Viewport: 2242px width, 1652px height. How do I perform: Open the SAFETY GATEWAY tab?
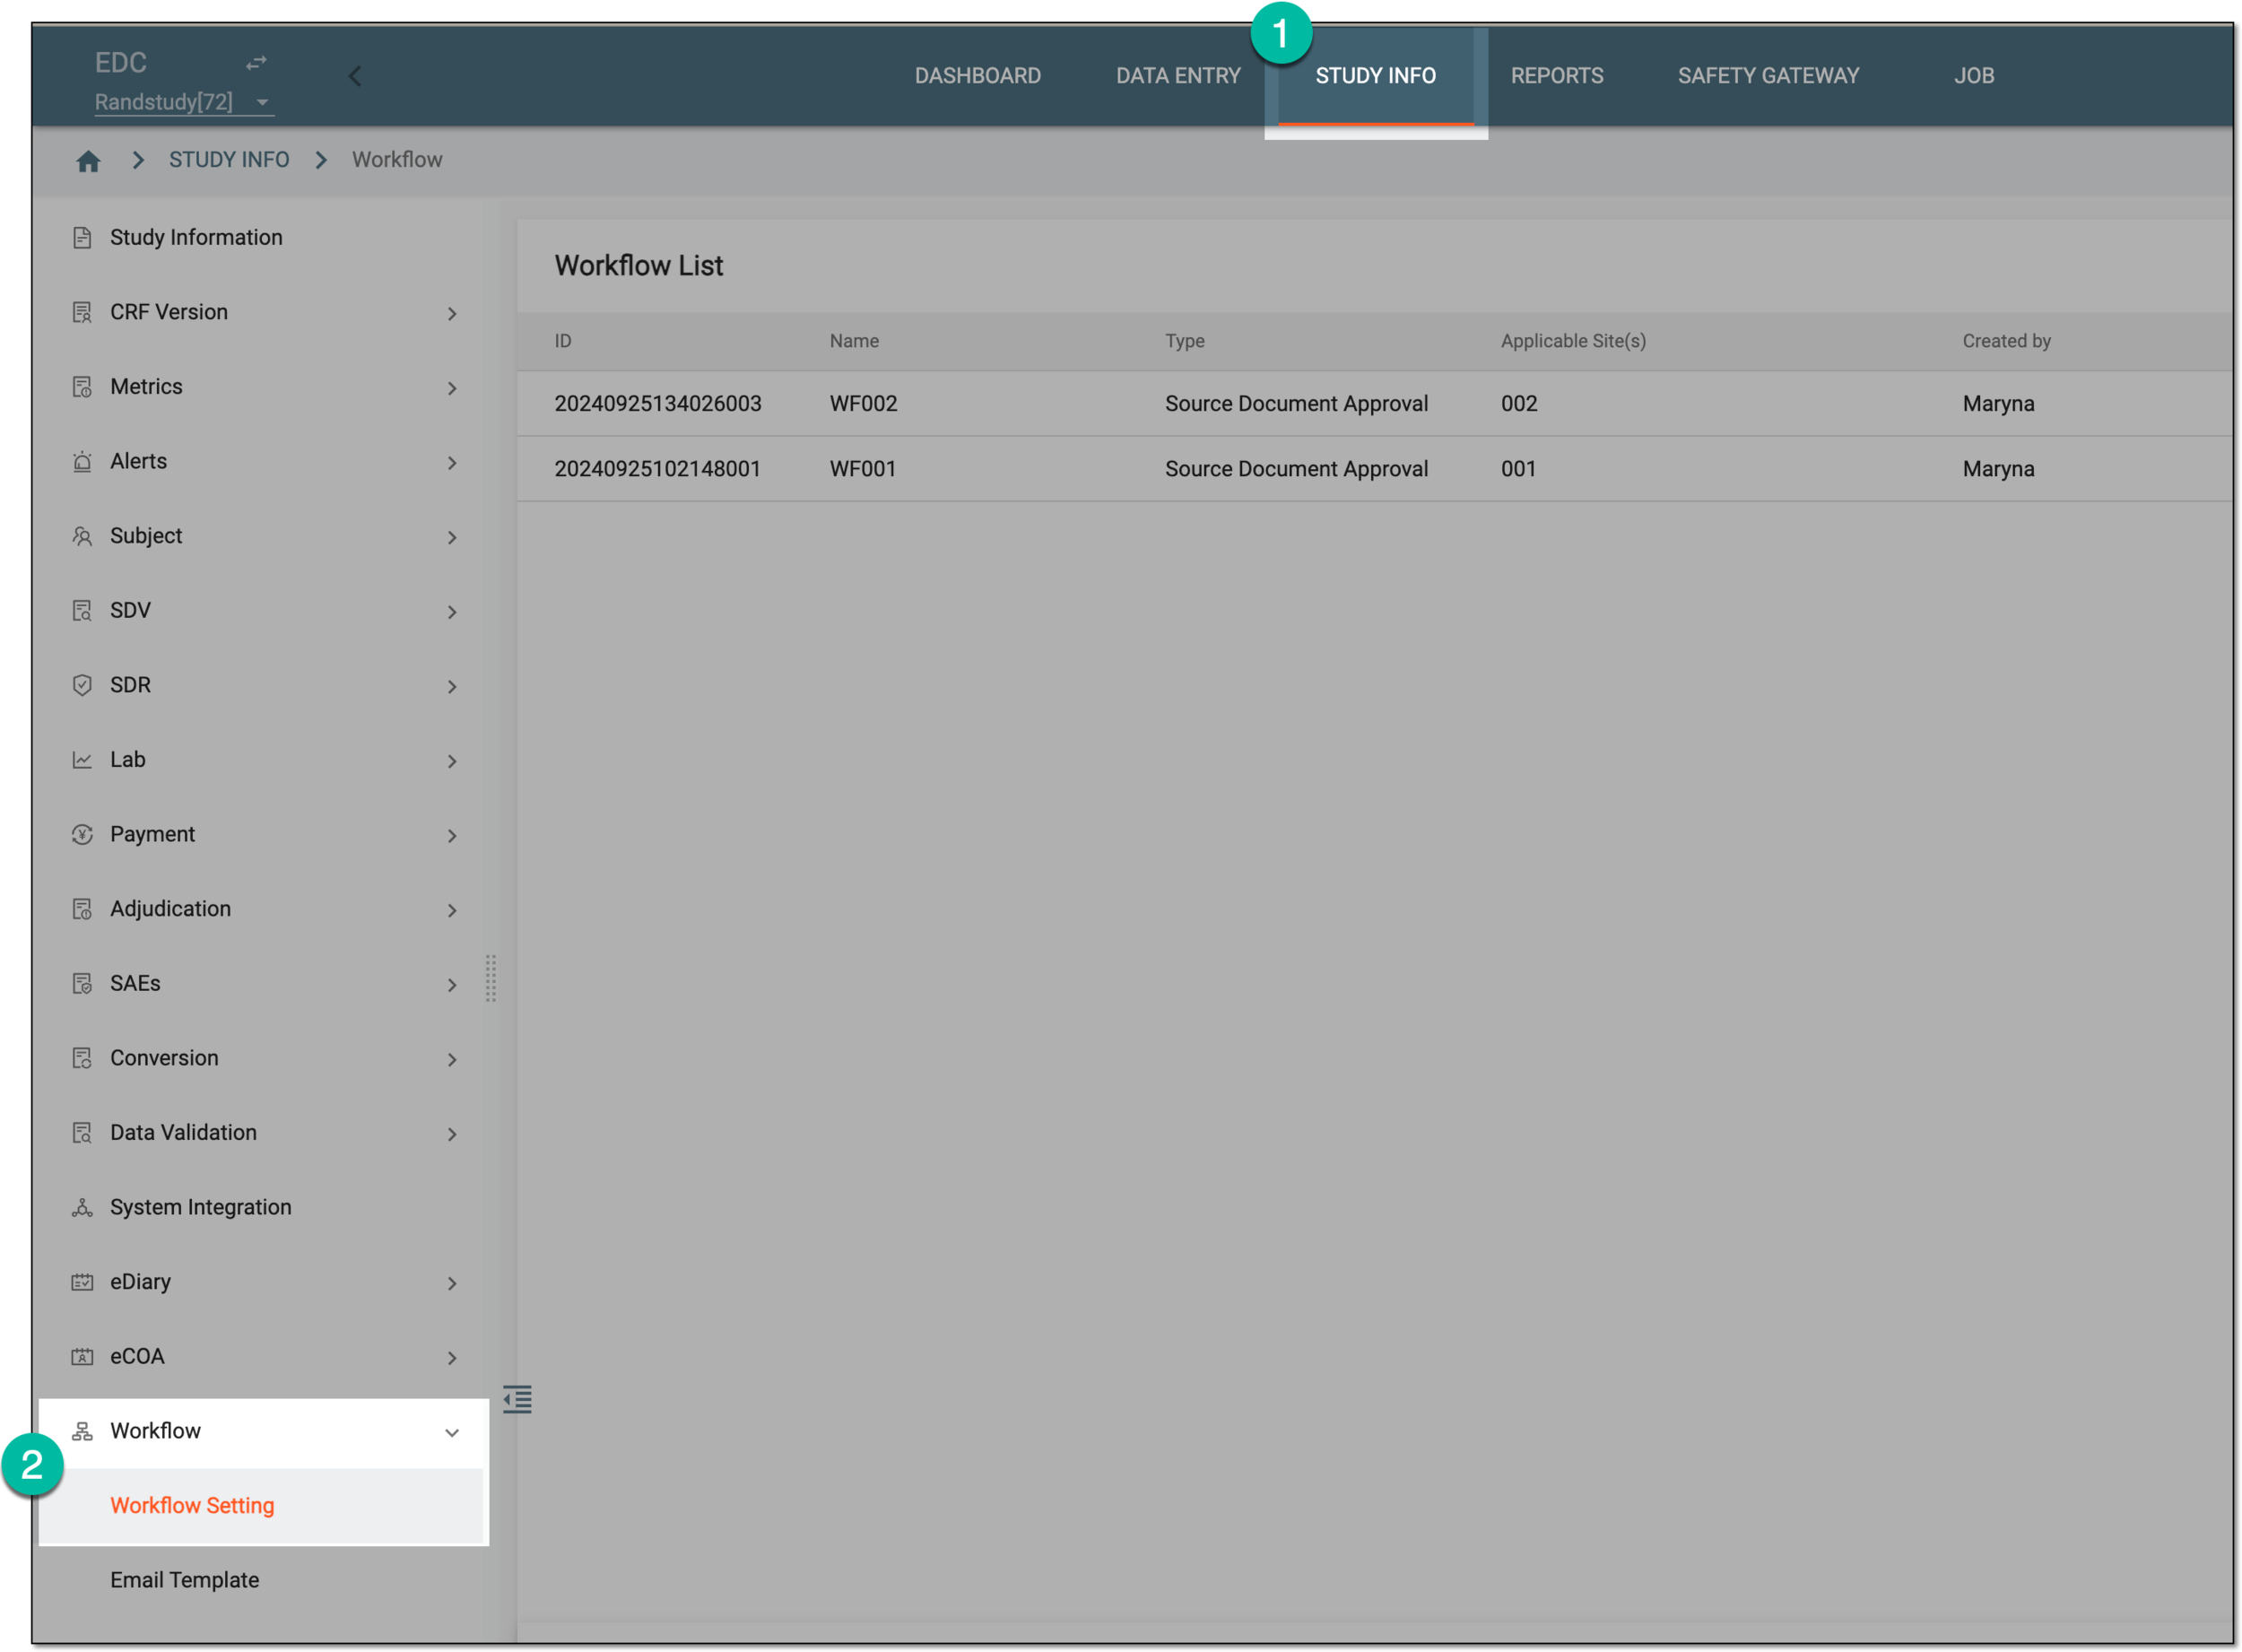1768,76
